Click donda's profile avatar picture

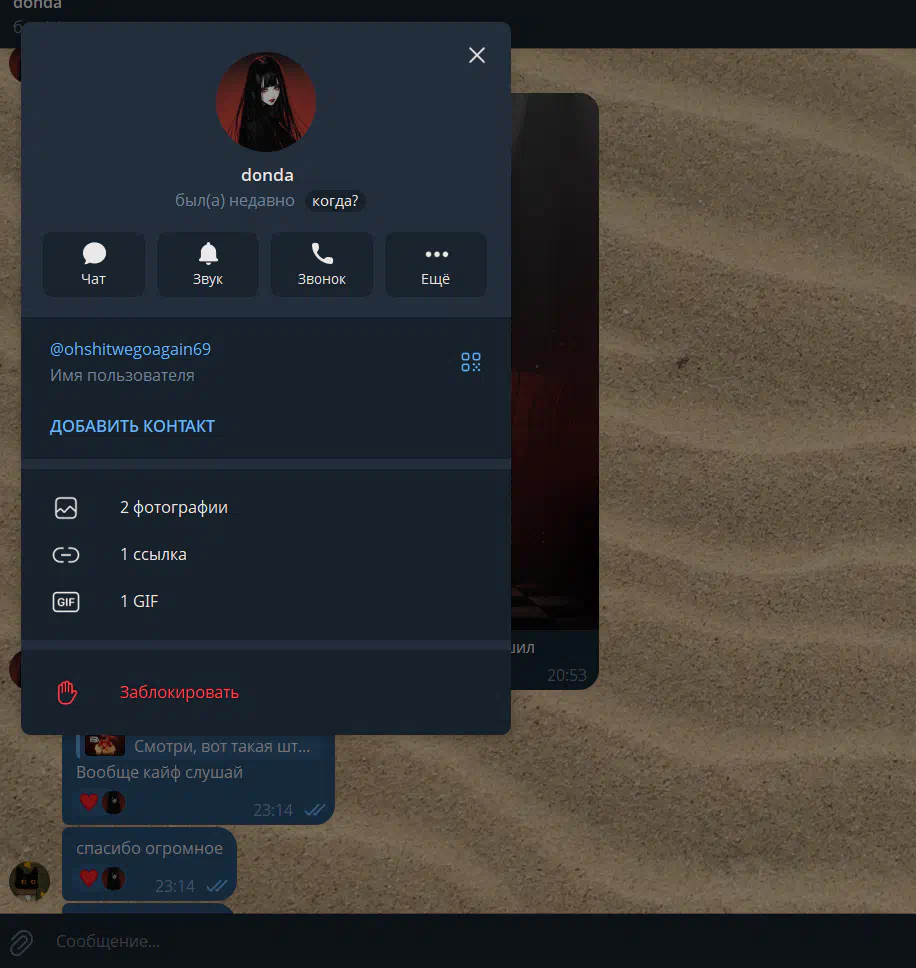[x=266, y=102]
